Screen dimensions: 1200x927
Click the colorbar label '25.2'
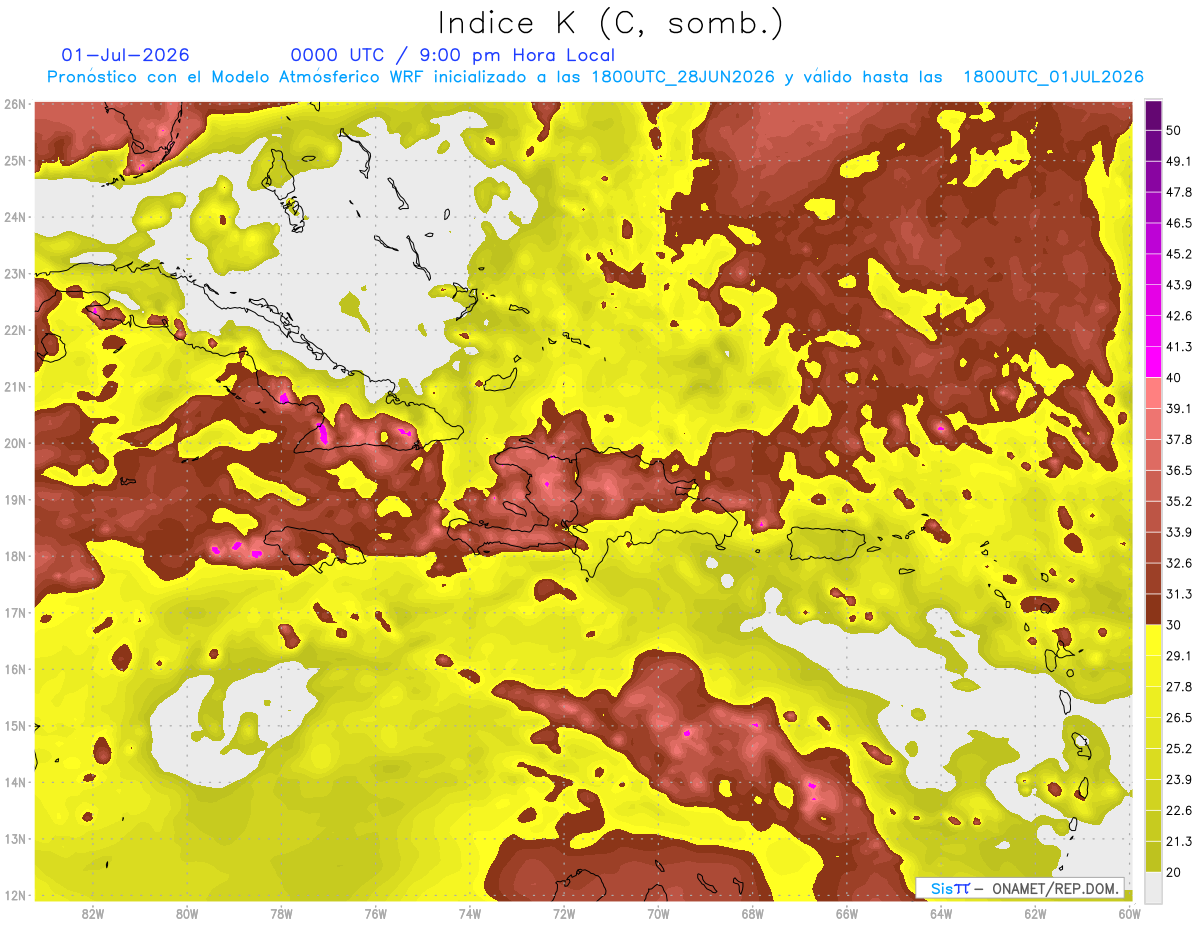coord(1178,749)
